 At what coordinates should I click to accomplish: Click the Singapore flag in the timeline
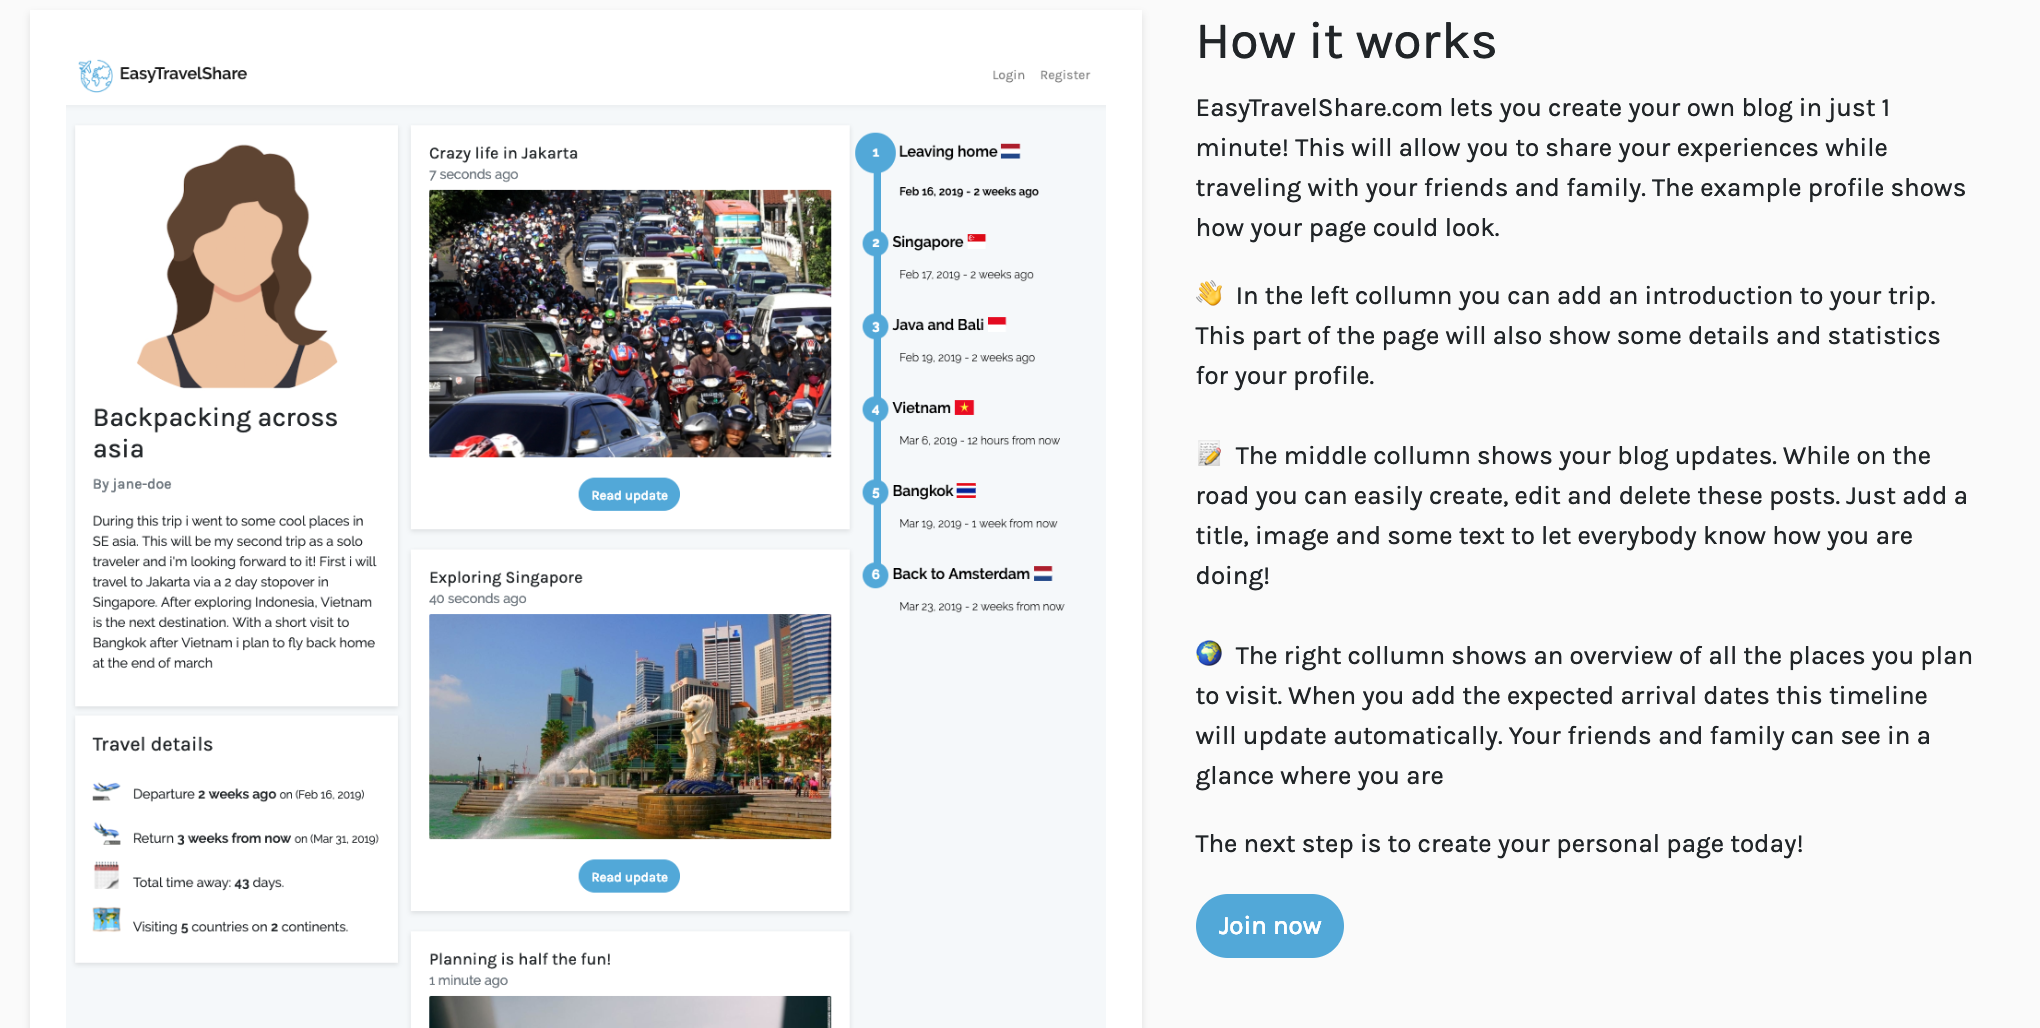(977, 240)
